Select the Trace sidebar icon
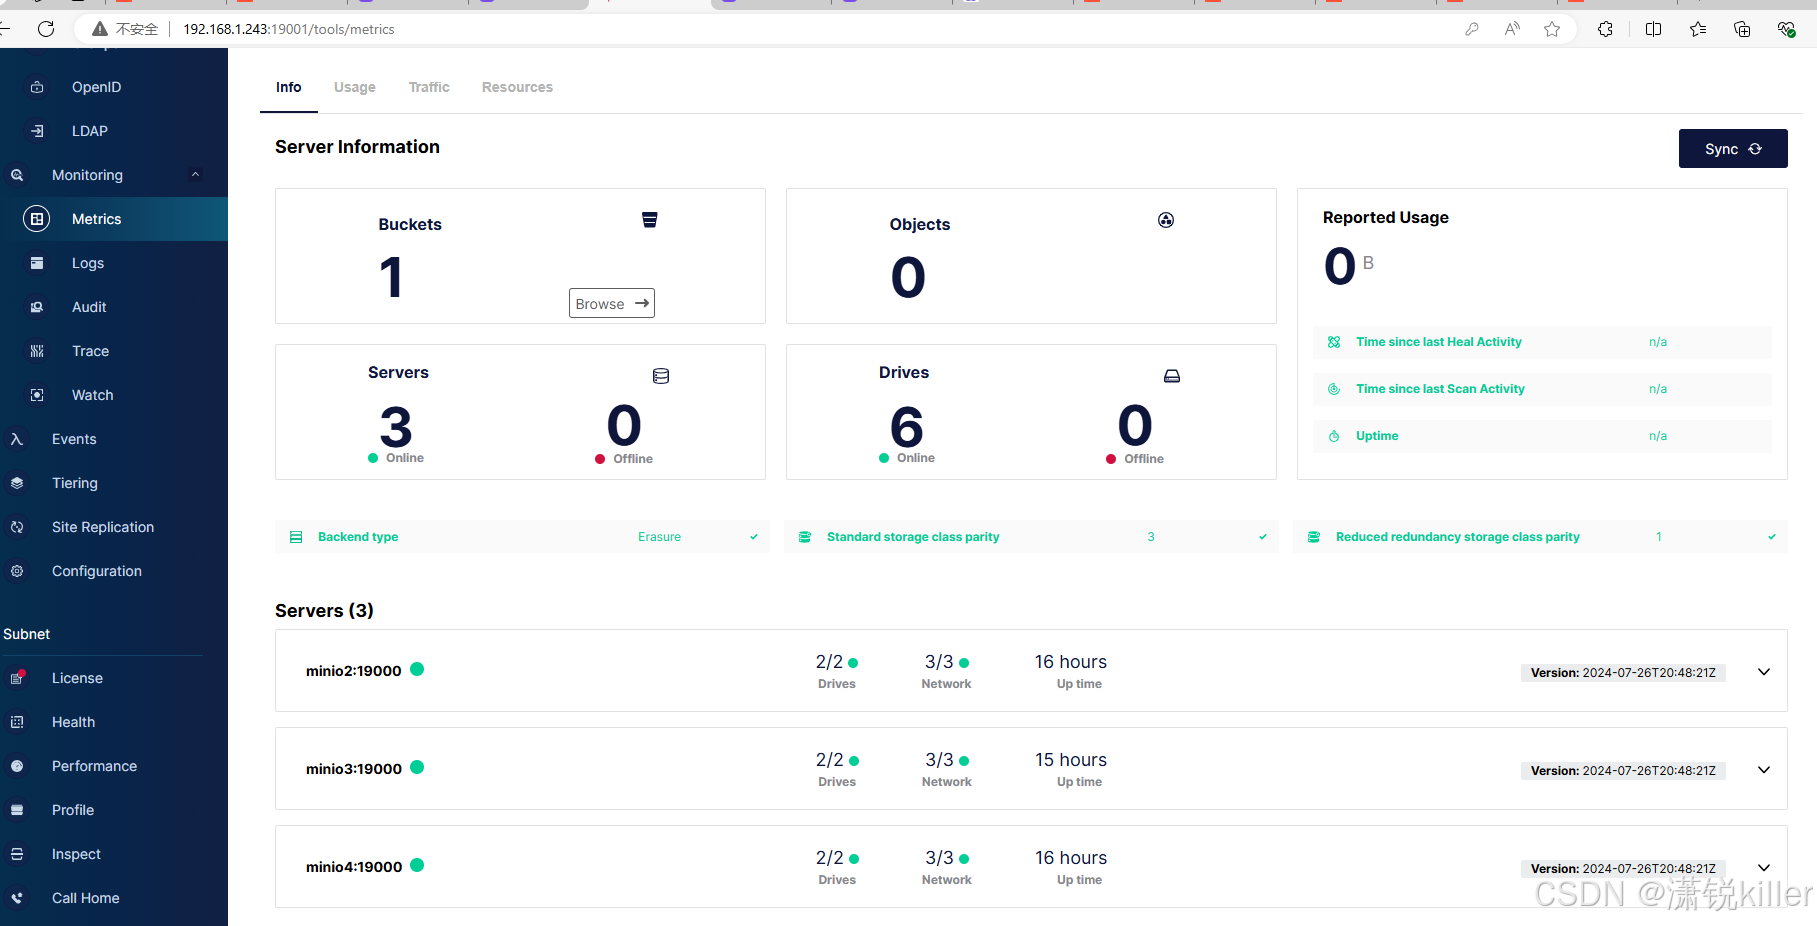The image size is (1817, 926). pyautogui.click(x=37, y=351)
